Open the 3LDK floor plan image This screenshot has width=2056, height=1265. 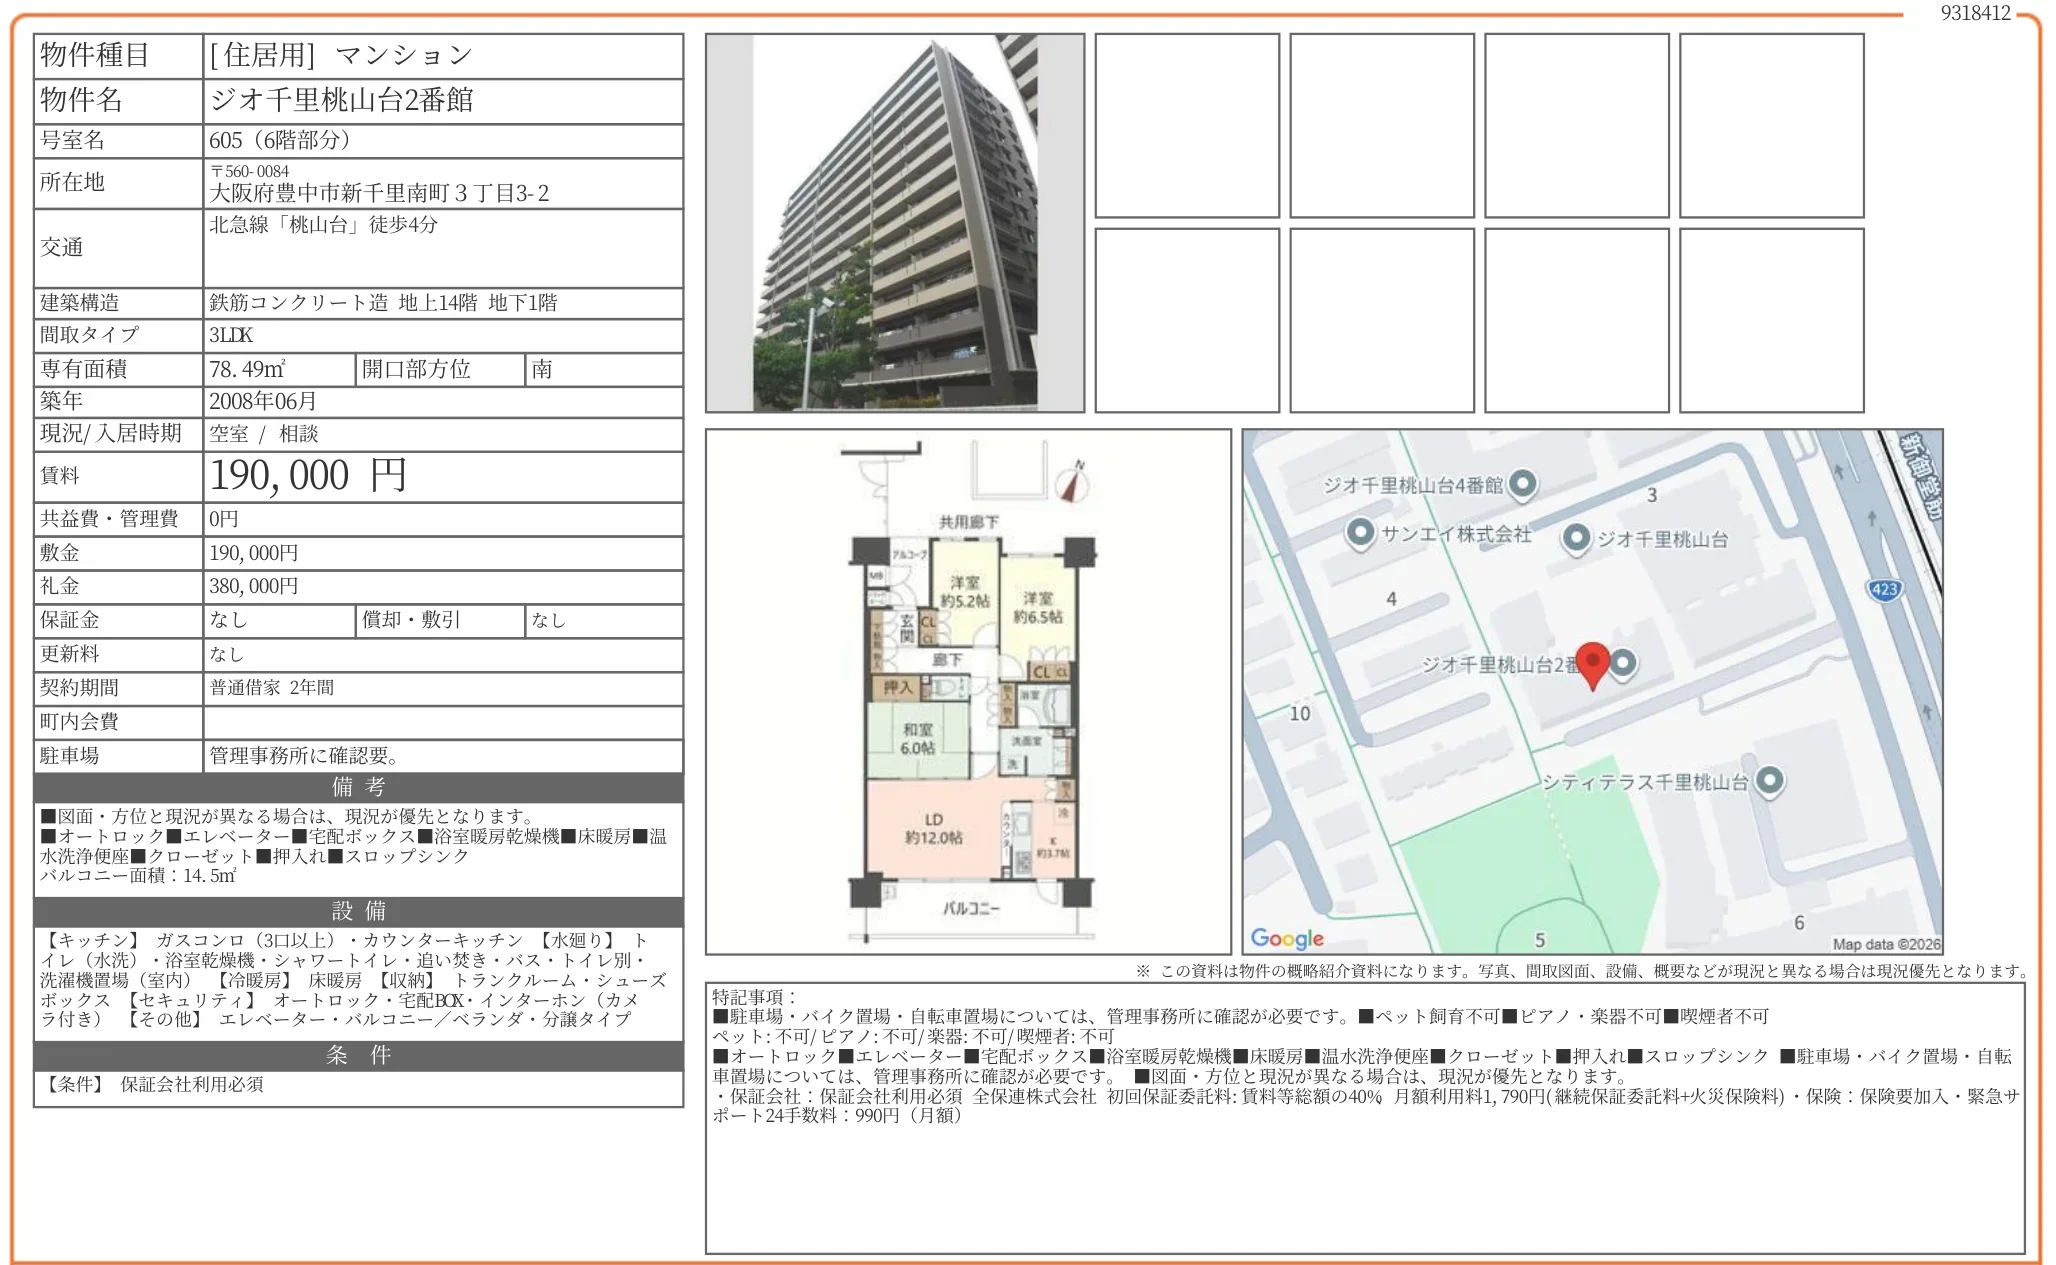tap(967, 691)
